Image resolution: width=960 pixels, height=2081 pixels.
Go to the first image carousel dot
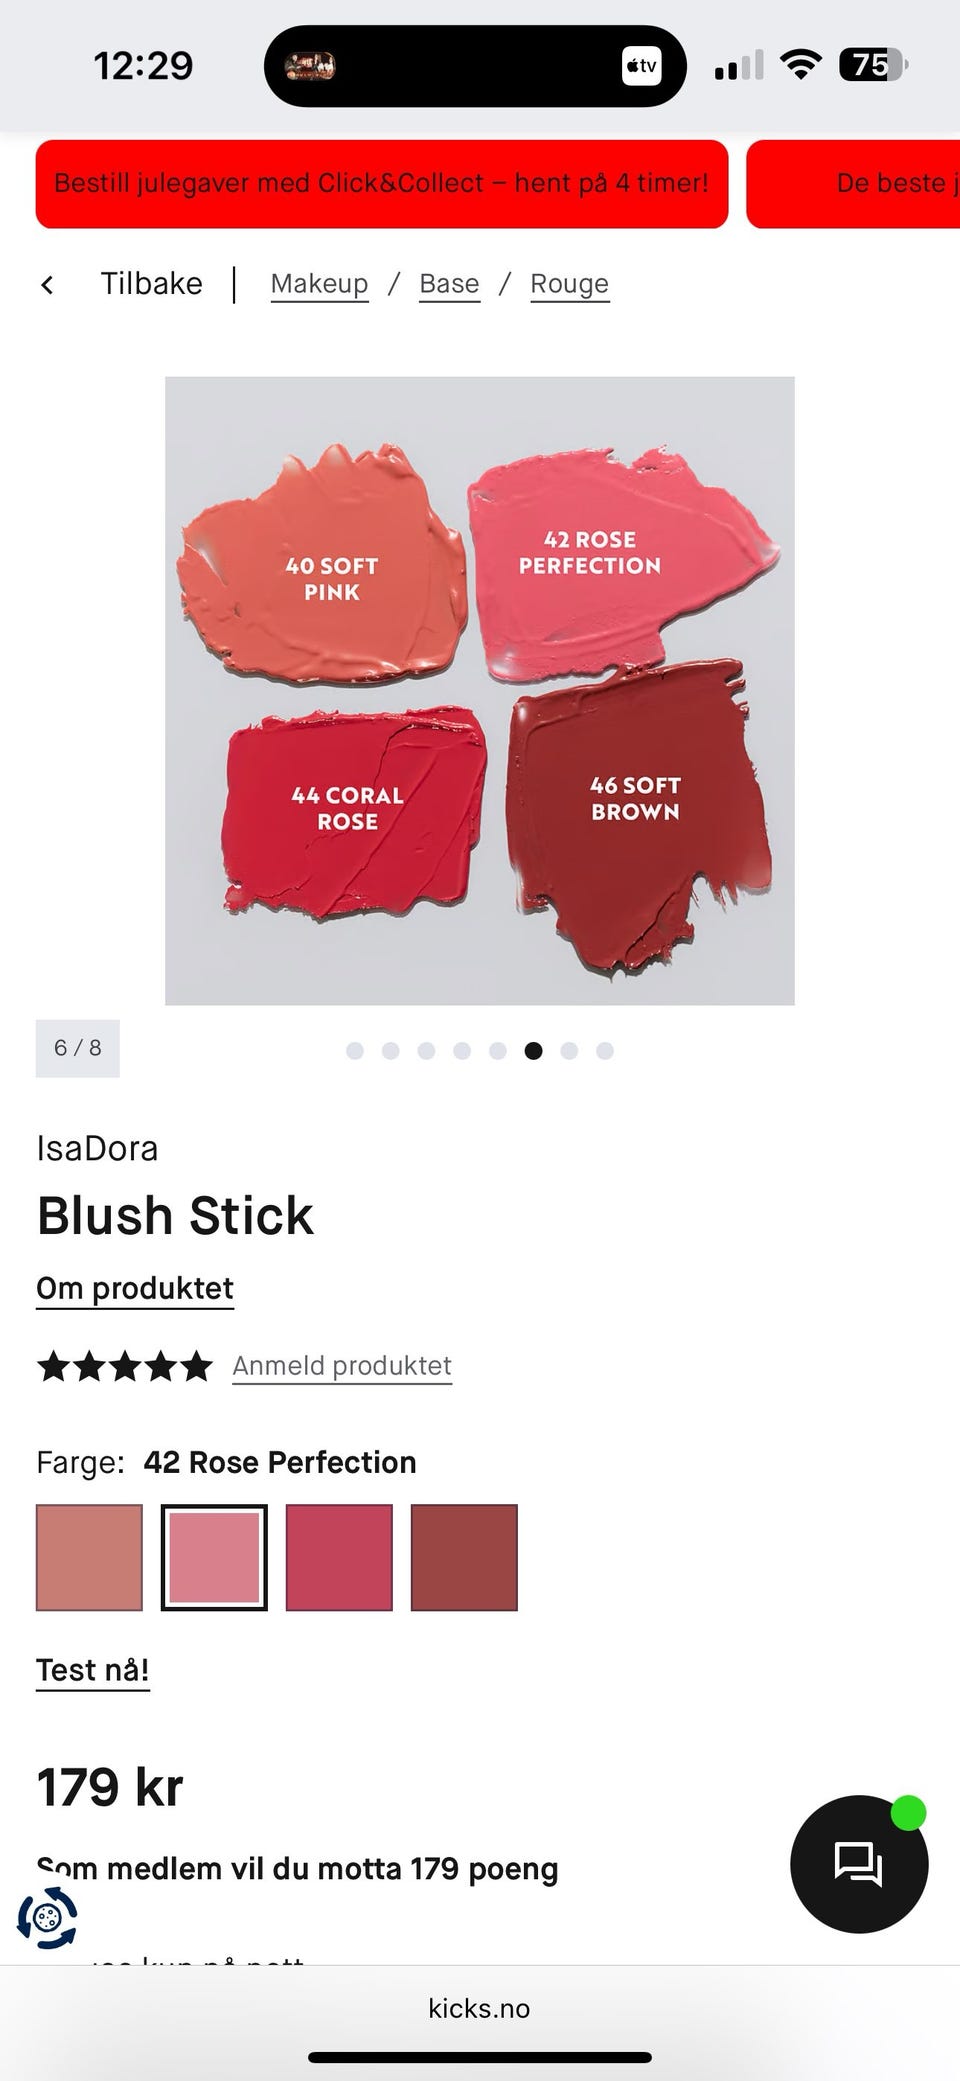click(355, 1050)
